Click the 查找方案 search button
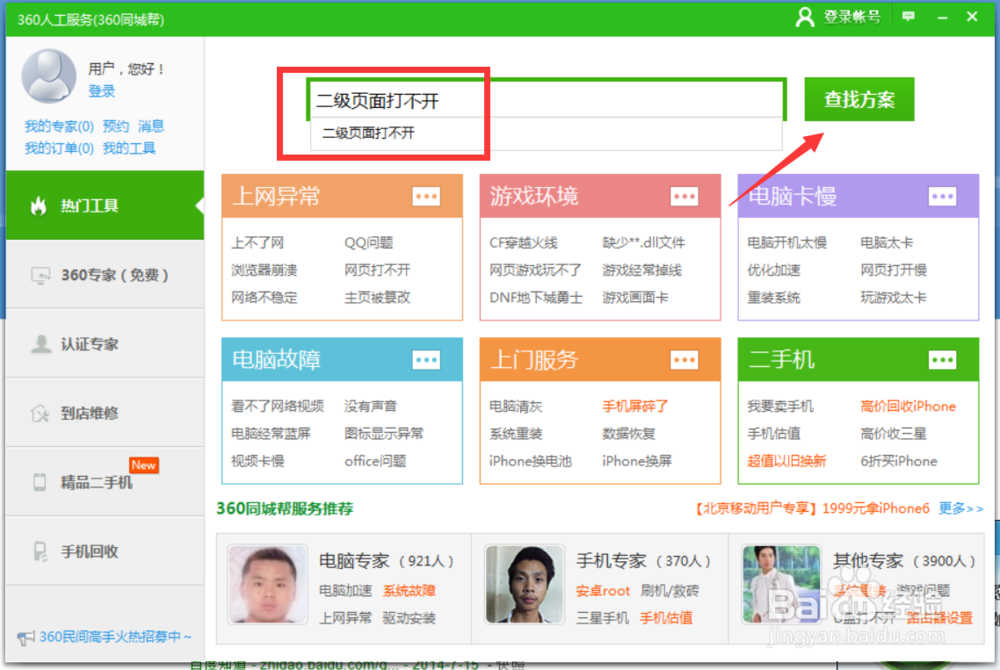1000x670 pixels. [x=859, y=100]
